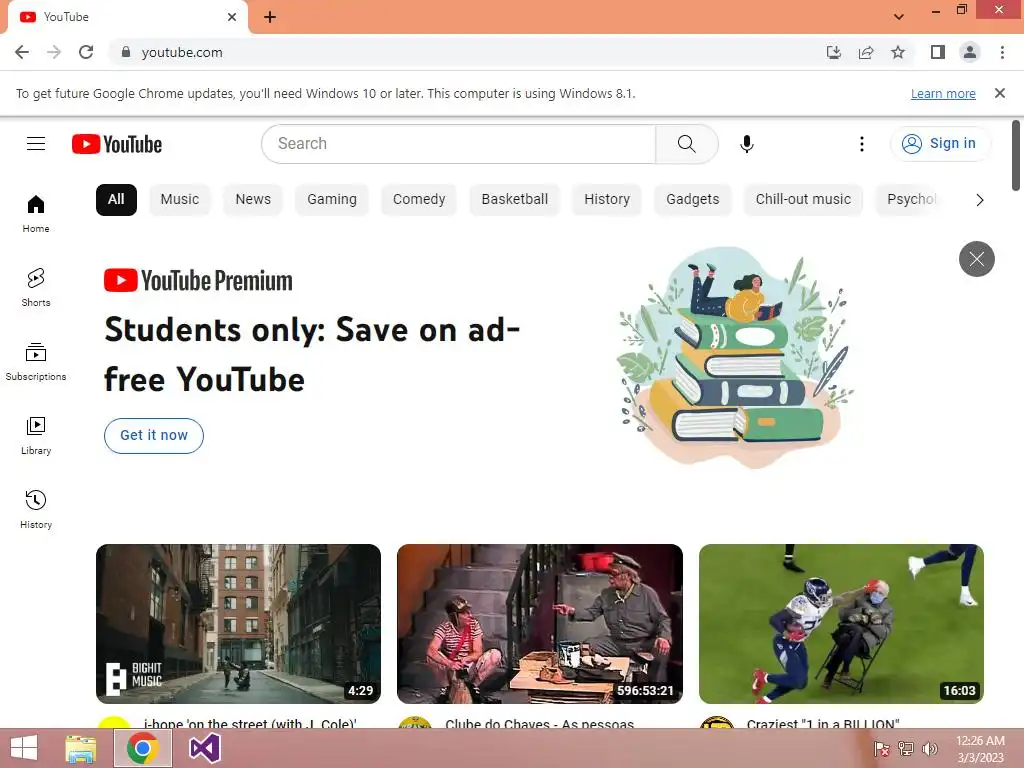This screenshot has width=1024, height=768.
Task: Open Chrome side panel
Action: (x=938, y=52)
